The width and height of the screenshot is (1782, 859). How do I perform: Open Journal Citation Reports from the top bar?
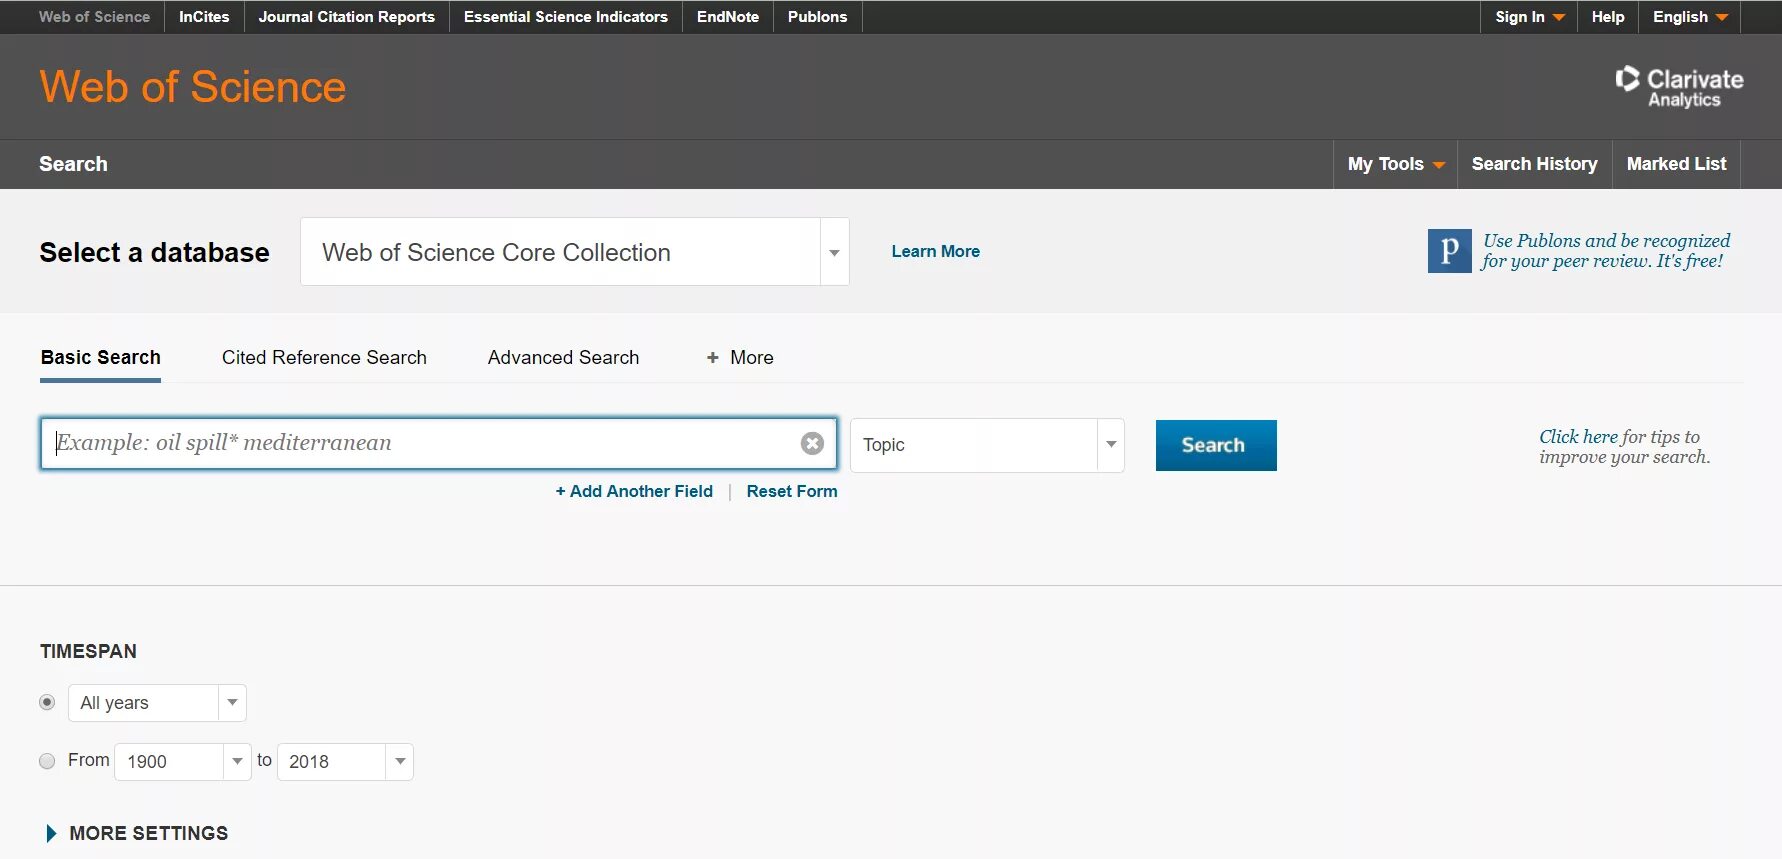click(x=347, y=17)
